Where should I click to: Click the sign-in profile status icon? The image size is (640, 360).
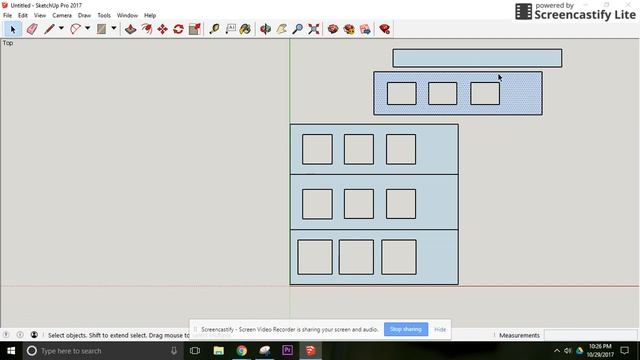click(34, 335)
